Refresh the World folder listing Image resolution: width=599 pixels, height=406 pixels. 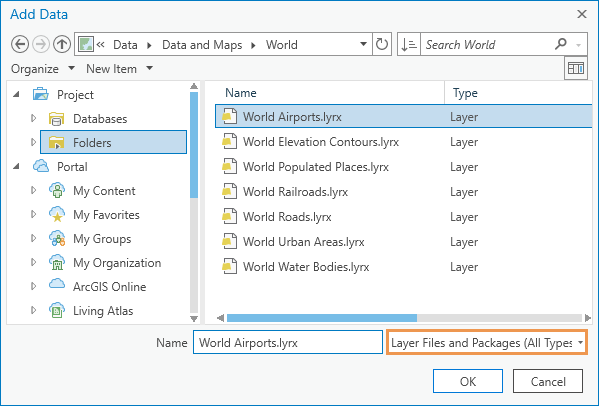point(382,44)
